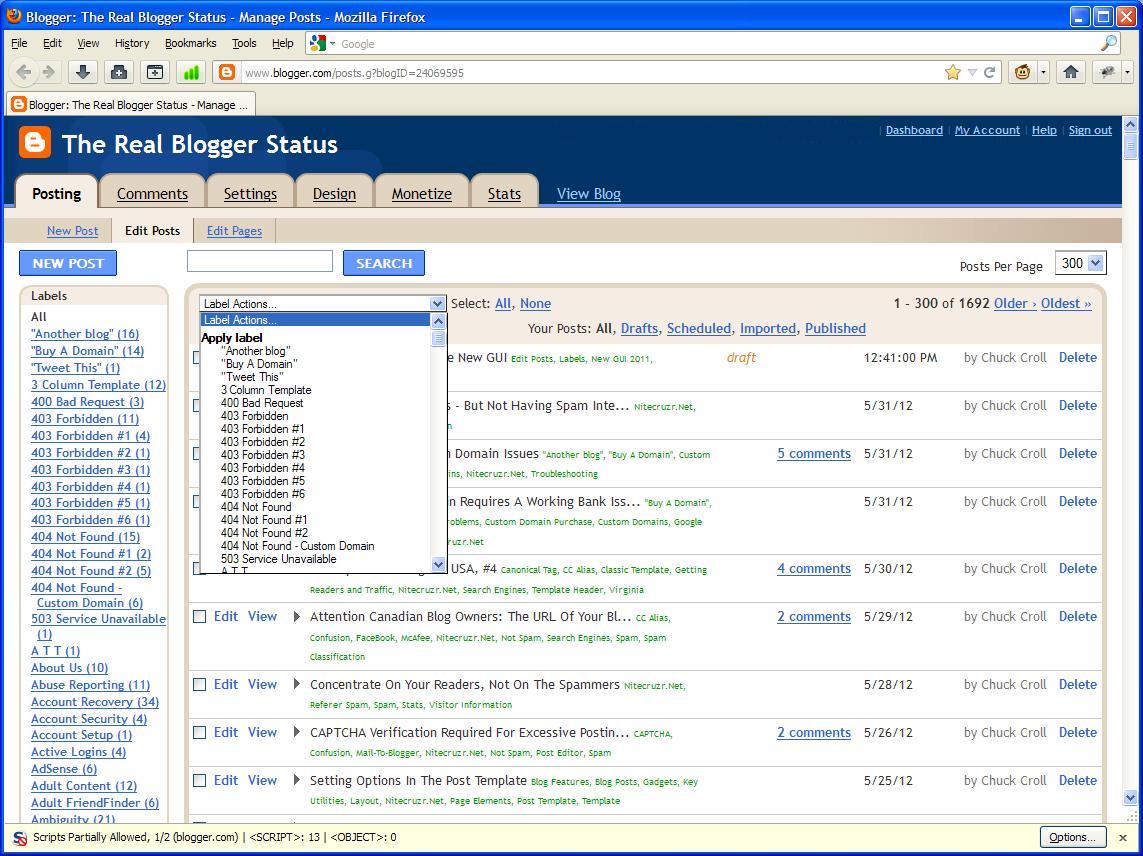
Task: Click the green stats bars toolbar icon
Action: click(x=192, y=72)
